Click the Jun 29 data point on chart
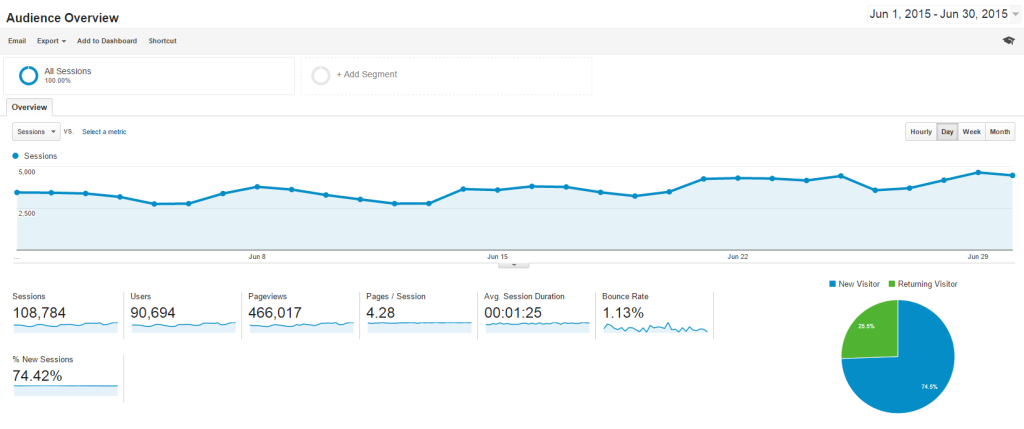This screenshot has width=1024, height=429. (978, 172)
